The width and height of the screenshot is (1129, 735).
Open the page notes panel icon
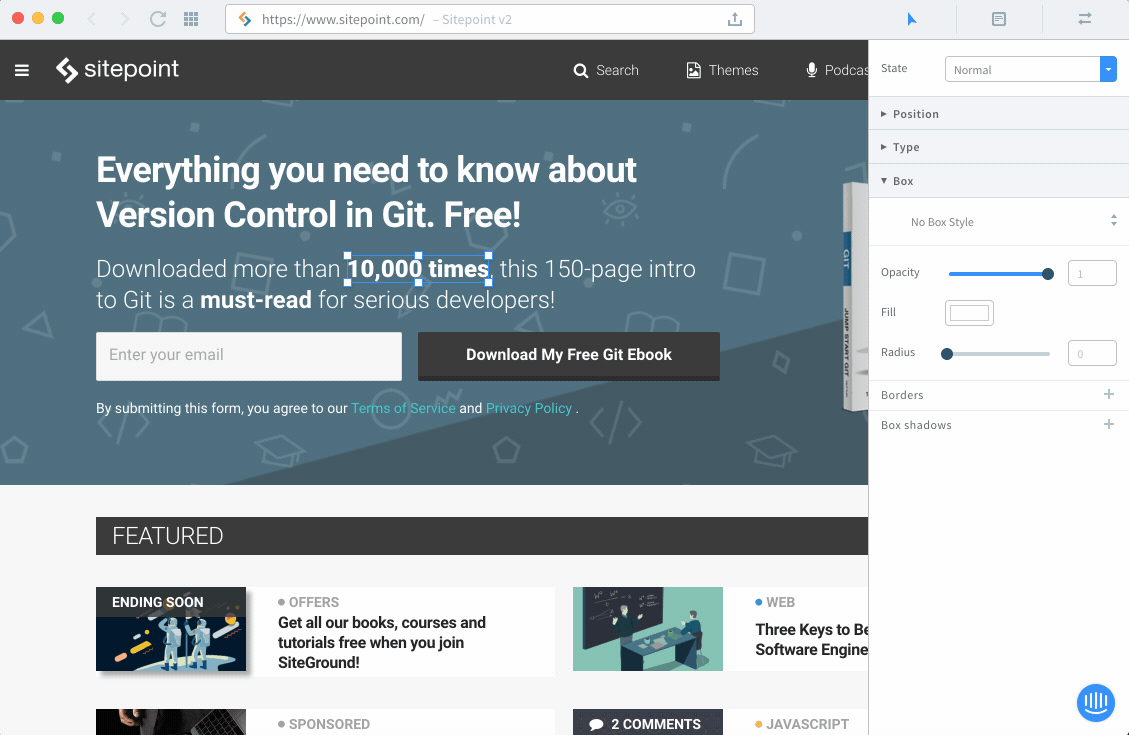click(x=999, y=19)
